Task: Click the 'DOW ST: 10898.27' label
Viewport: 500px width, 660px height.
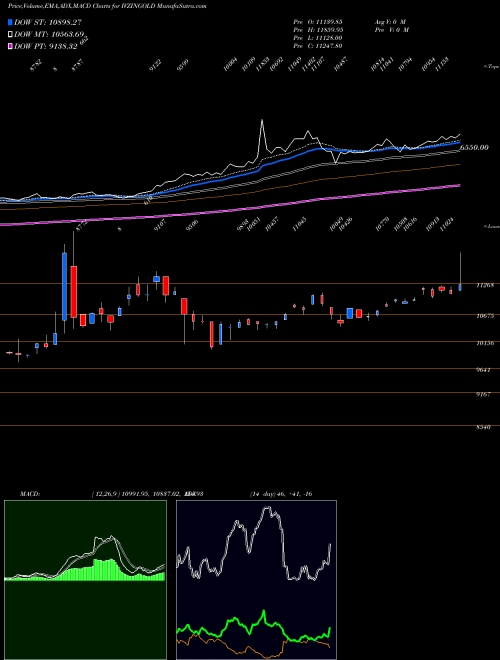Action: tap(48, 22)
